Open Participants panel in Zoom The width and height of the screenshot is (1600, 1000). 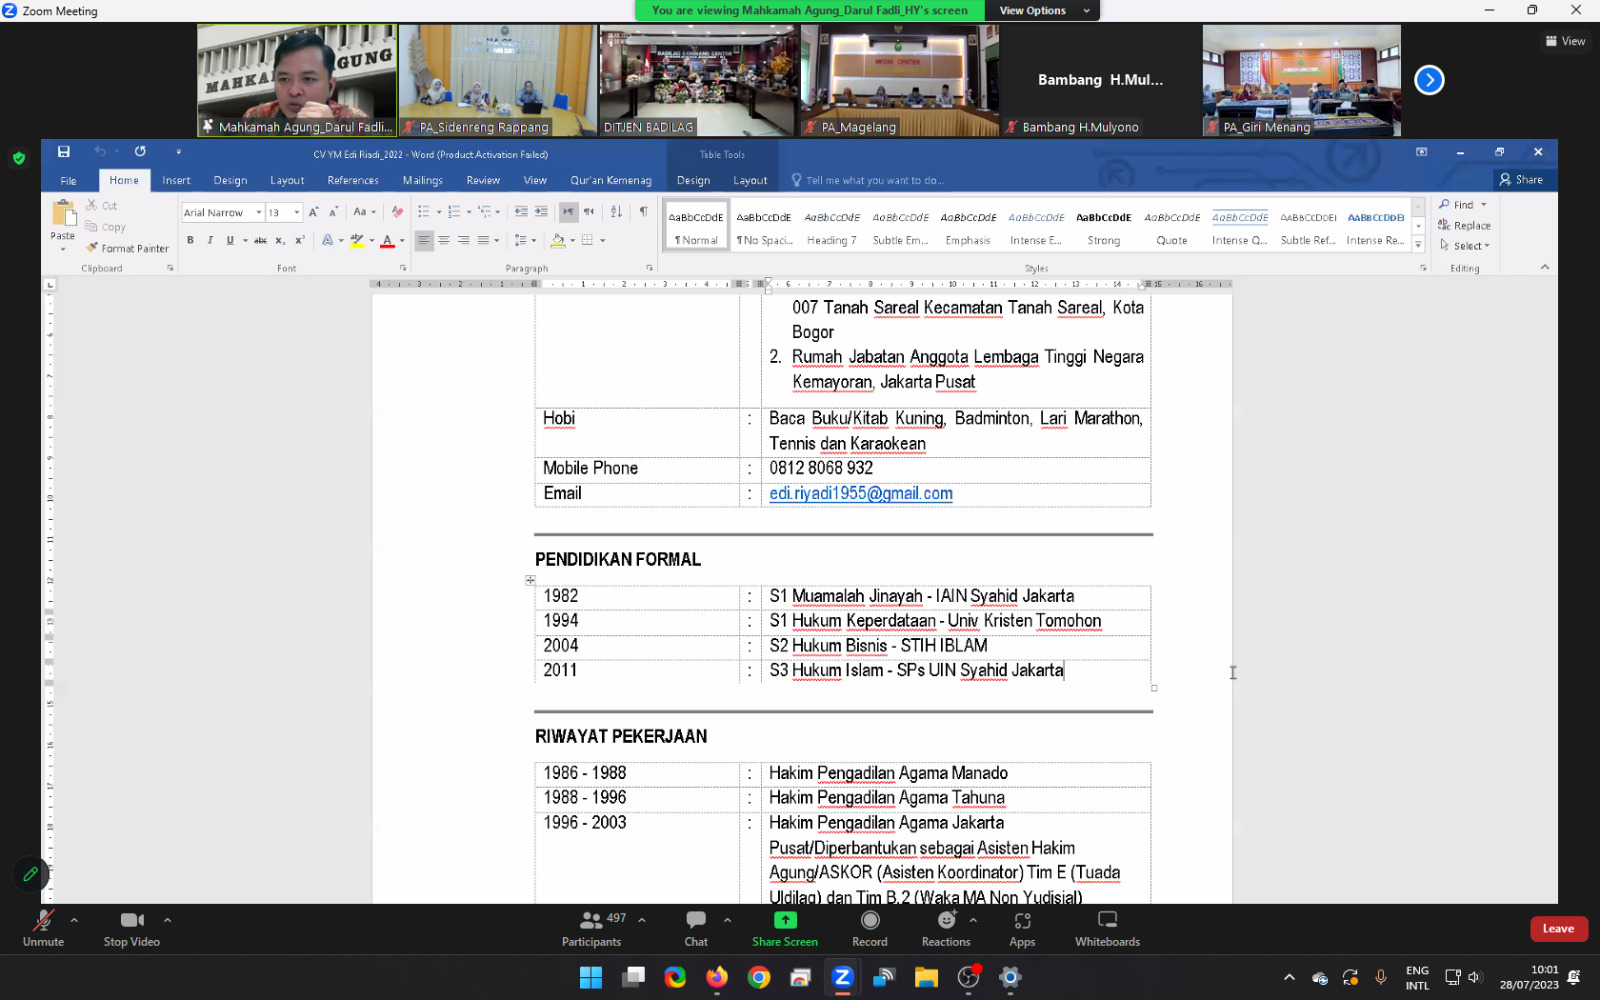pyautogui.click(x=592, y=929)
